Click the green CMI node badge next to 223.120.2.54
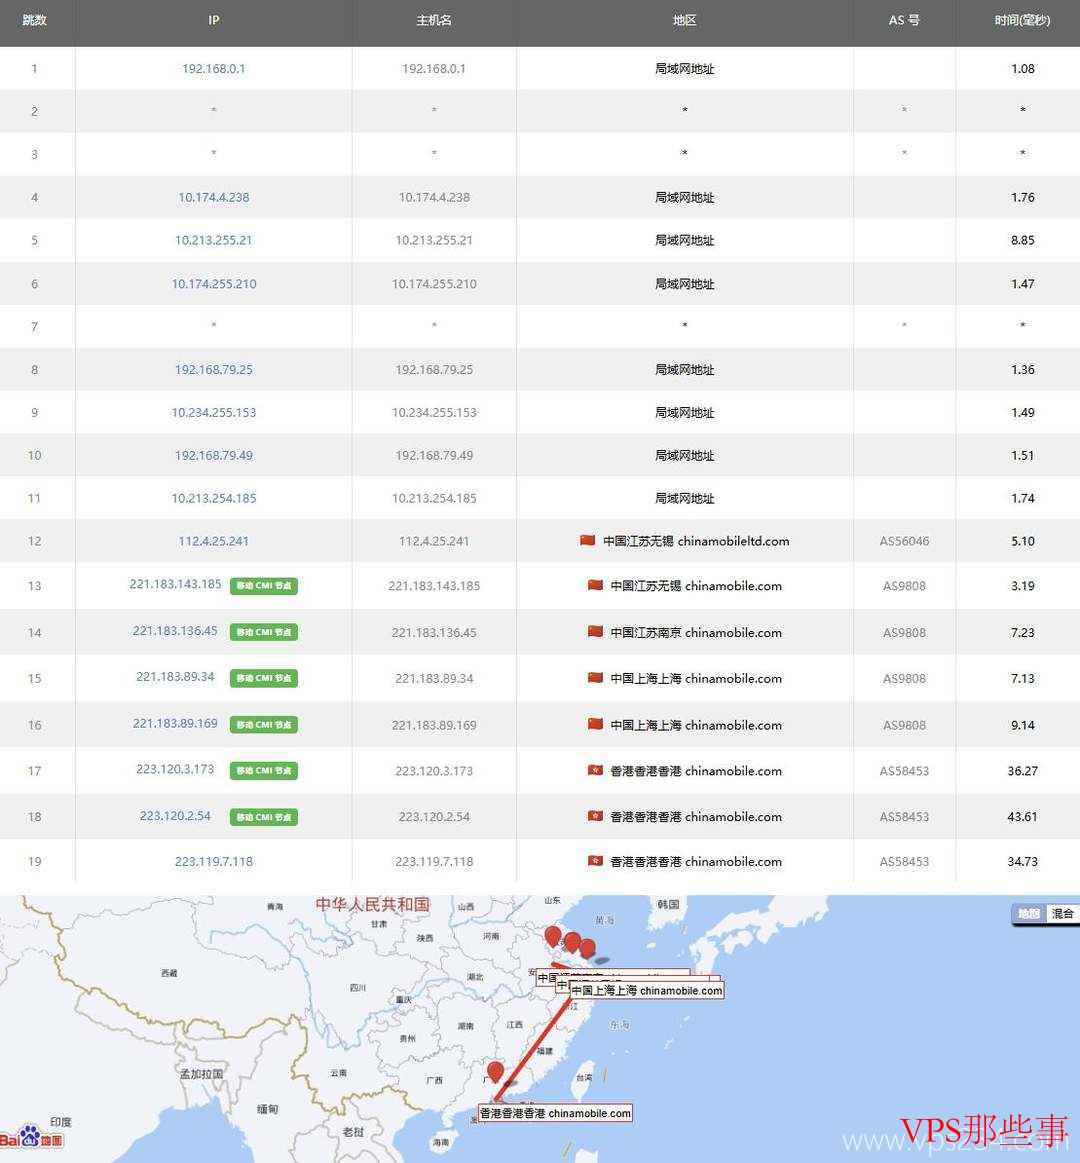The width and height of the screenshot is (1080, 1163). 263,817
